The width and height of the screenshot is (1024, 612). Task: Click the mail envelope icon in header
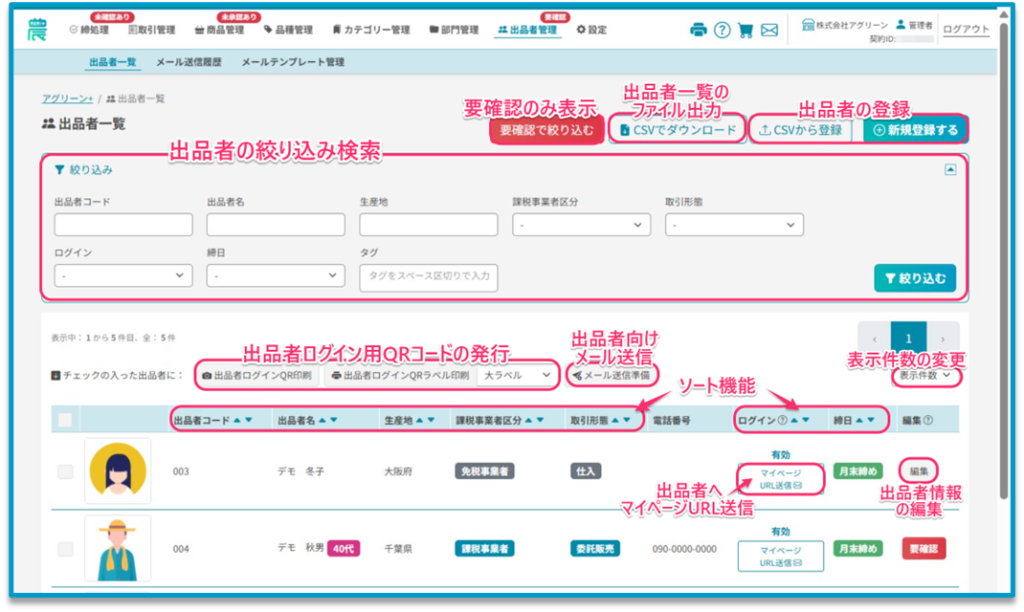point(769,30)
